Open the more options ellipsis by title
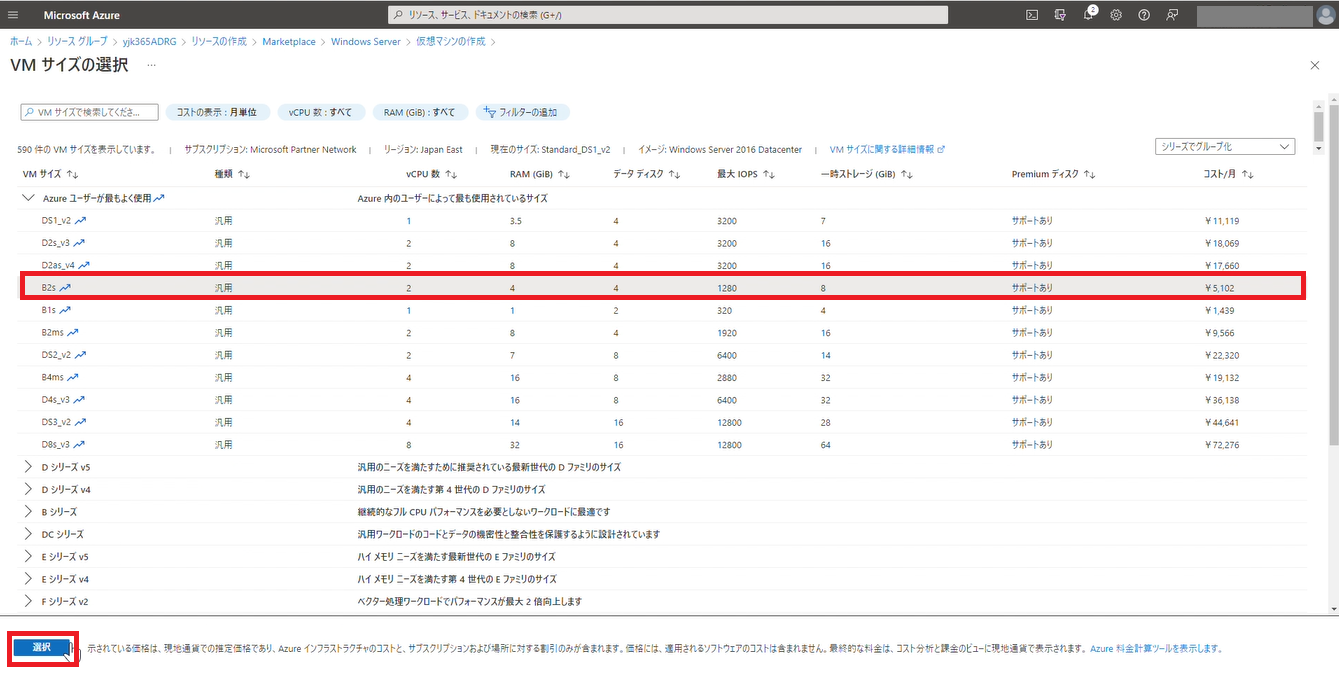 pos(152,66)
